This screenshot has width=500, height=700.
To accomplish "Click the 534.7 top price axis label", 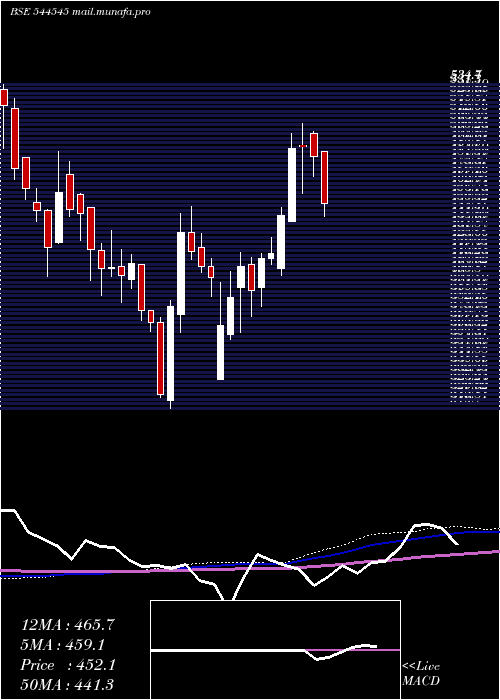I will pyautogui.click(x=467, y=75).
